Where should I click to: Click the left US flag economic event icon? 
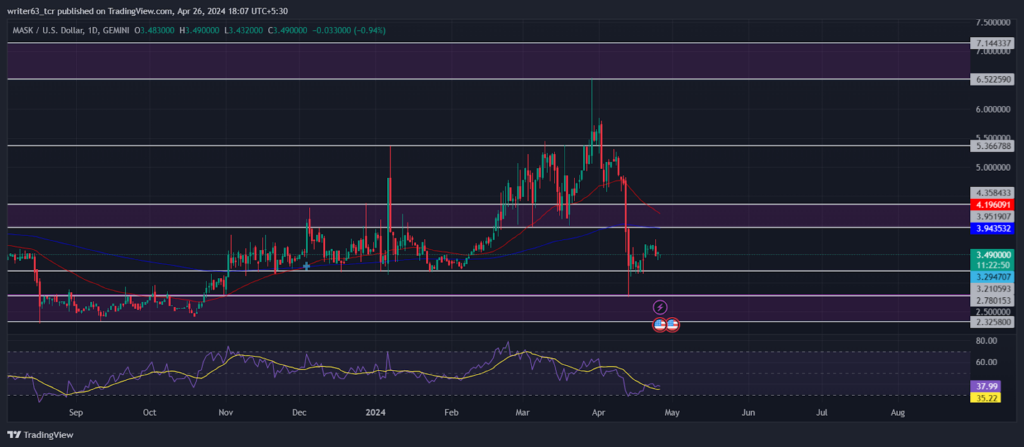coord(660,324)
